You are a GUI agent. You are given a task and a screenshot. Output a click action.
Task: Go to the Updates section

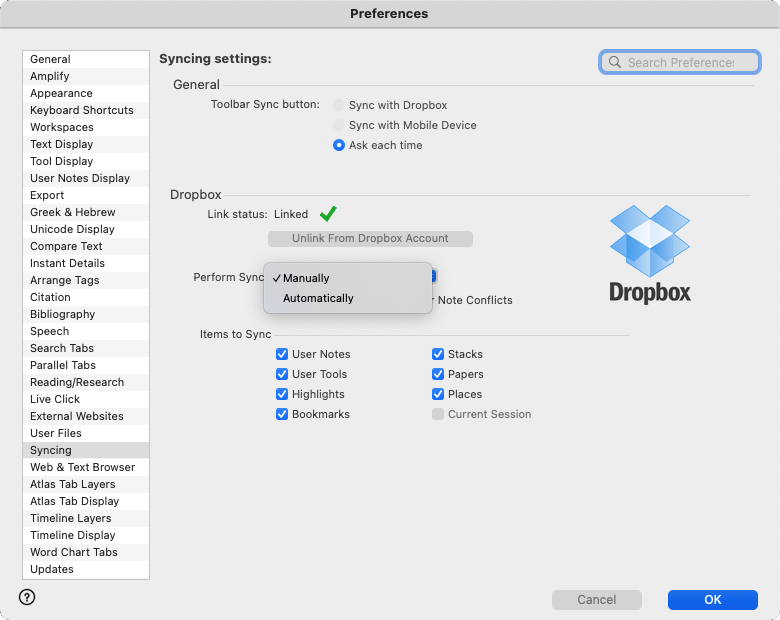tap(52, 569)
